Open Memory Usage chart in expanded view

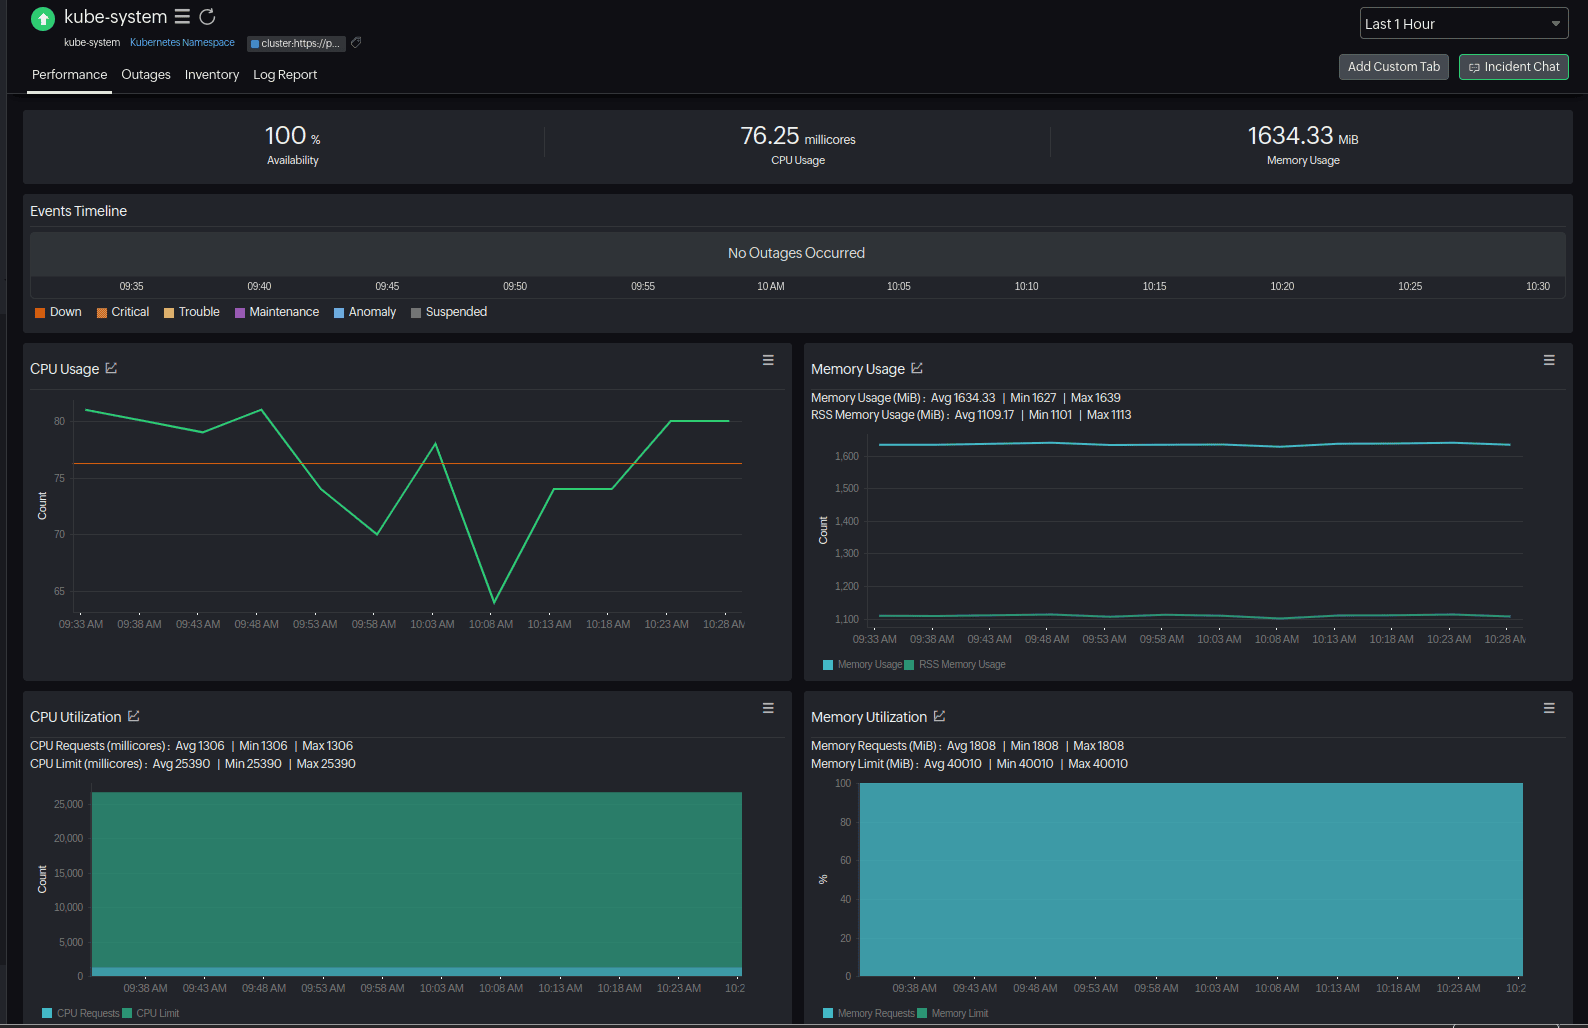click(x=917, y=368)
